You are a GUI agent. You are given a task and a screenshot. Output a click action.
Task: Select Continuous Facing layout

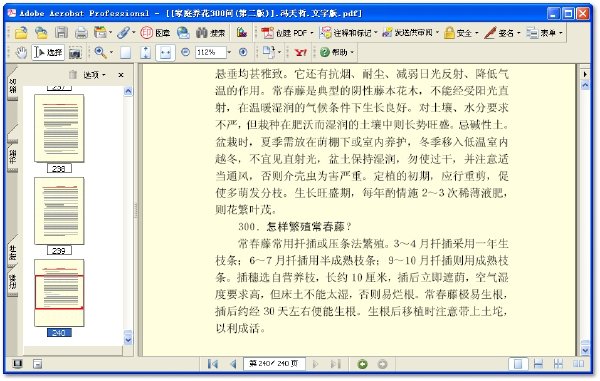pyautogui.click(x=558, y=364)
